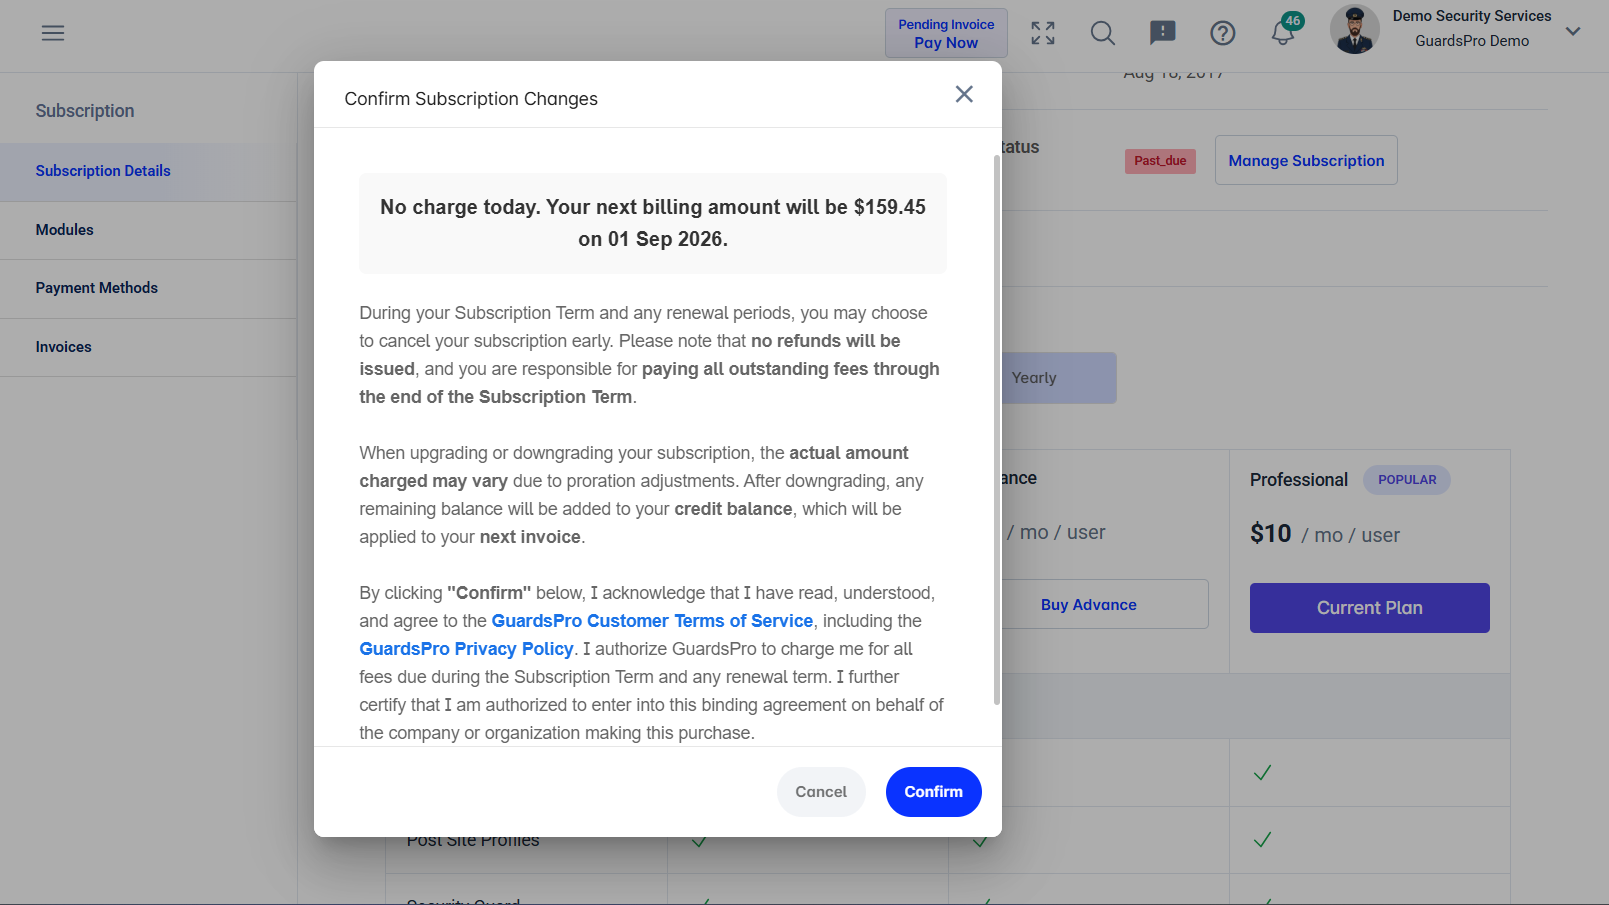Click the Demo Security Services account name
Screen dimensions: 1609x905
click(x=1472, y=16)
